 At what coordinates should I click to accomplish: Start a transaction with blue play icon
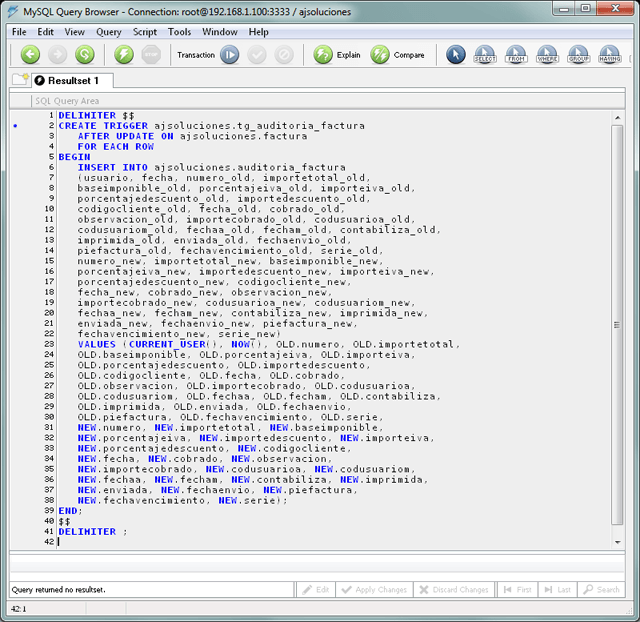(x=229, y=55)
